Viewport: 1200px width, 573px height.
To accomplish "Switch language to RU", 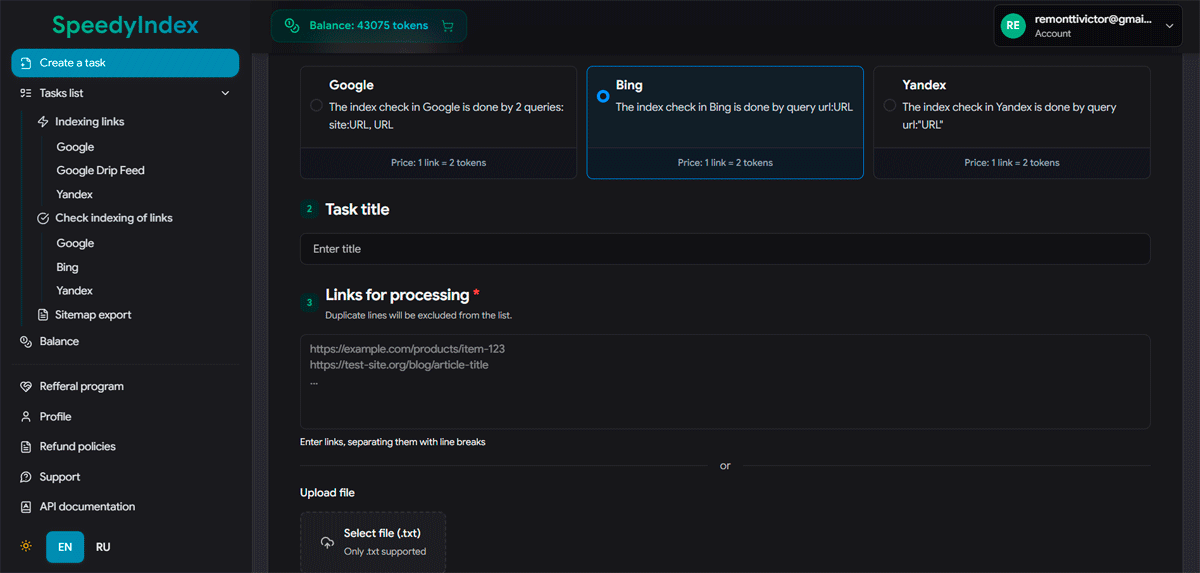I will [103, 547].
